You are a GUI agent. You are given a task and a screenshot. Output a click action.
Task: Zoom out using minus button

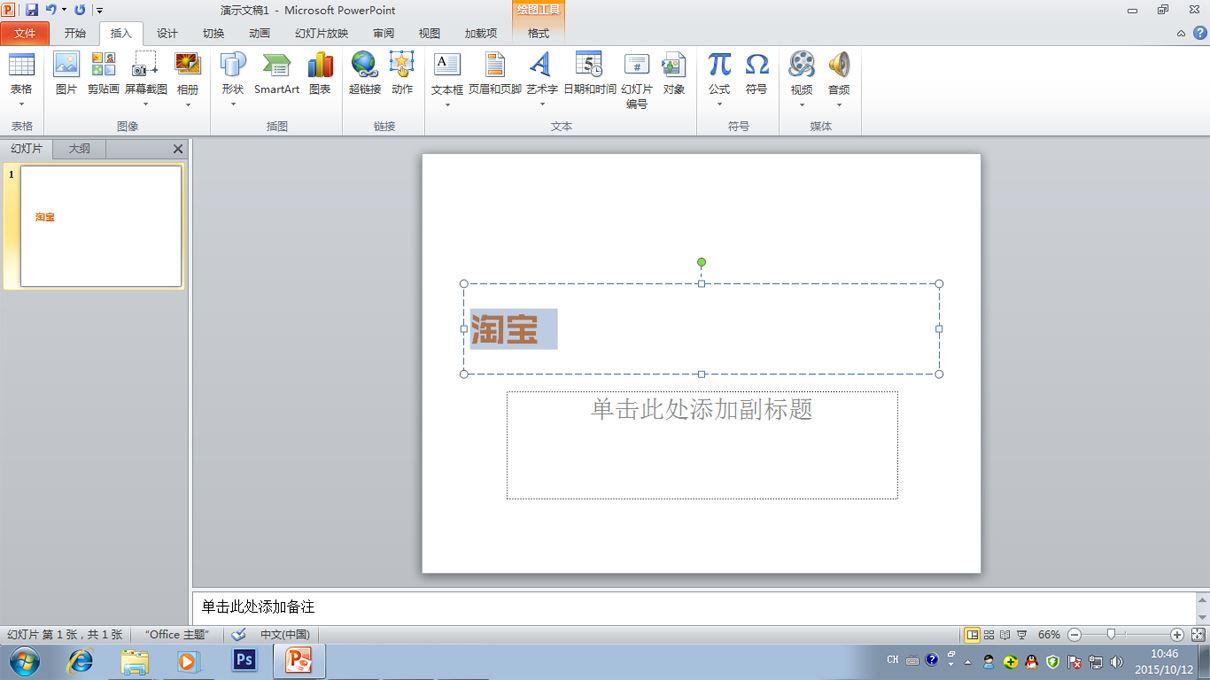pyautogui.click(x=1074, y=635)
